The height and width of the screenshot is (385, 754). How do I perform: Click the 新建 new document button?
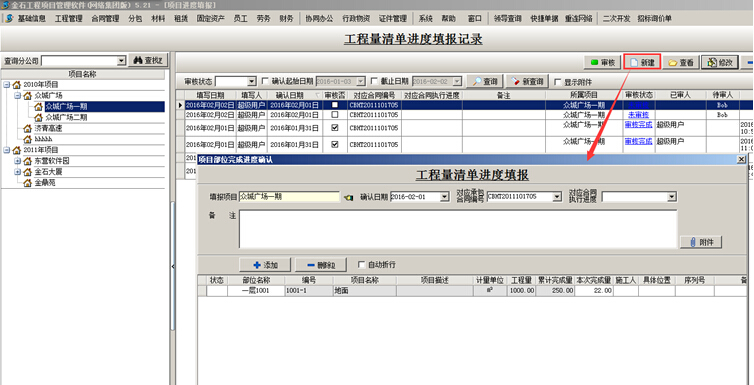pos(642,62)
